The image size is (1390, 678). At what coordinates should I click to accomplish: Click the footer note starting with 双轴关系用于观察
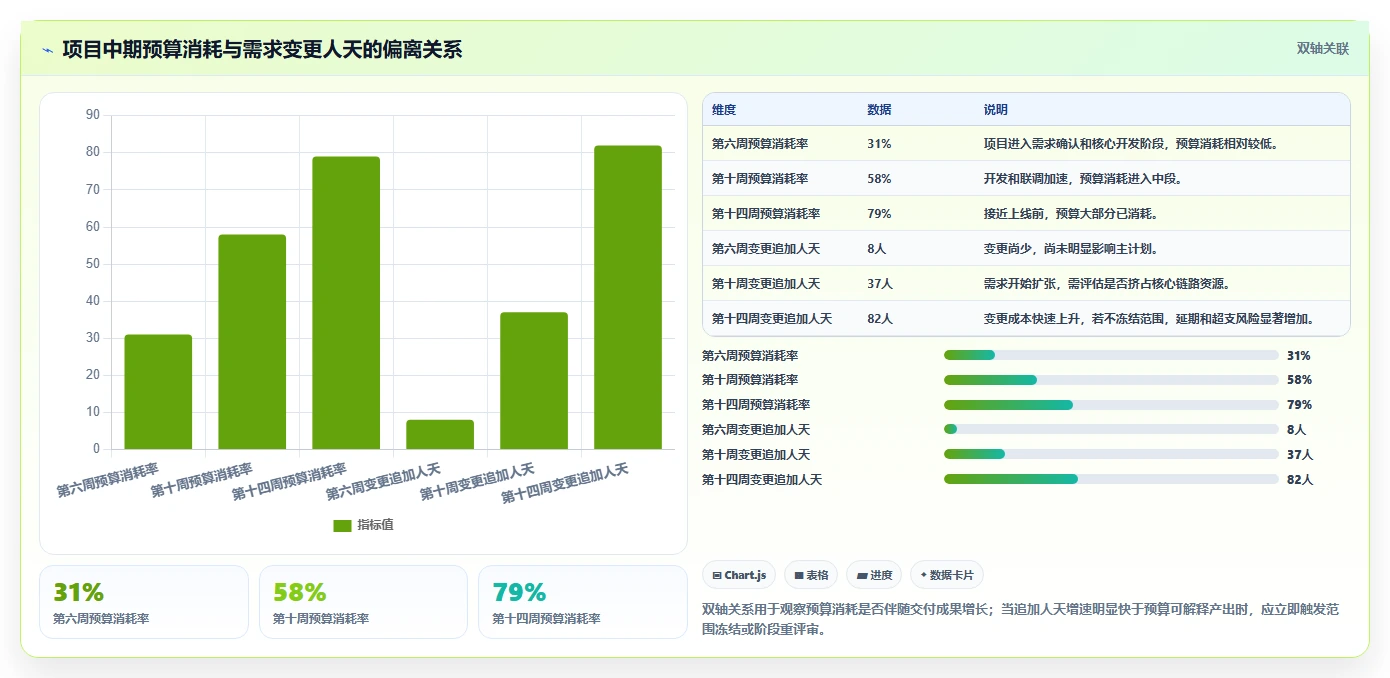(1021, 619)
